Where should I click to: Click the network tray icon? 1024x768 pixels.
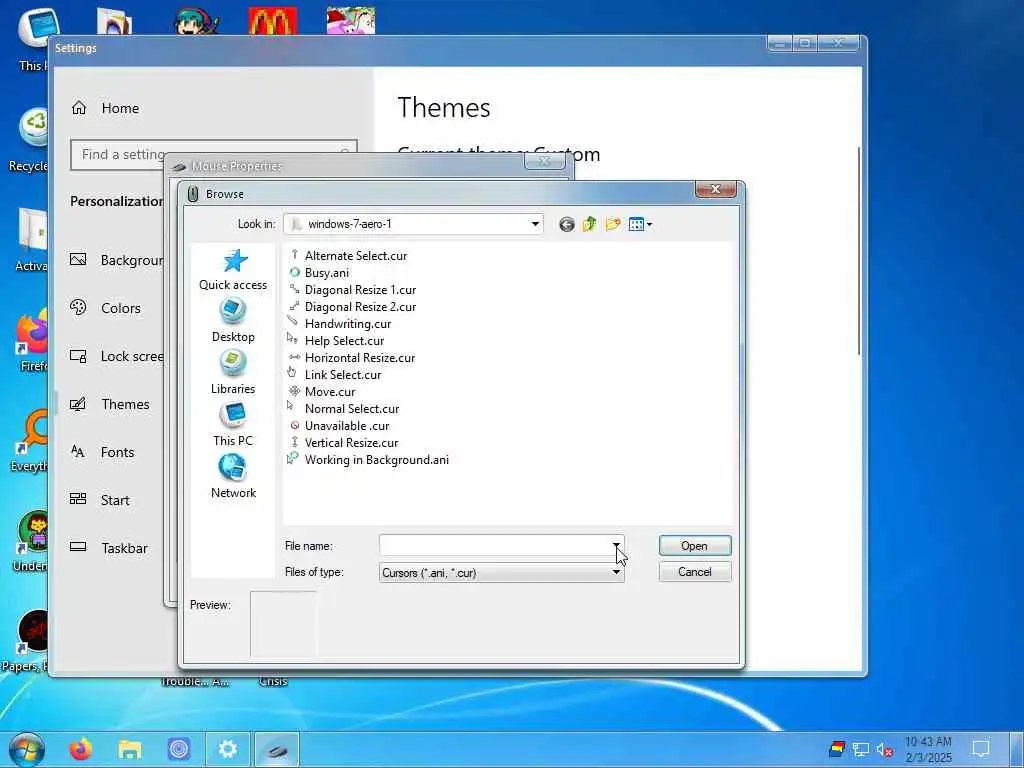pos(861,750)
